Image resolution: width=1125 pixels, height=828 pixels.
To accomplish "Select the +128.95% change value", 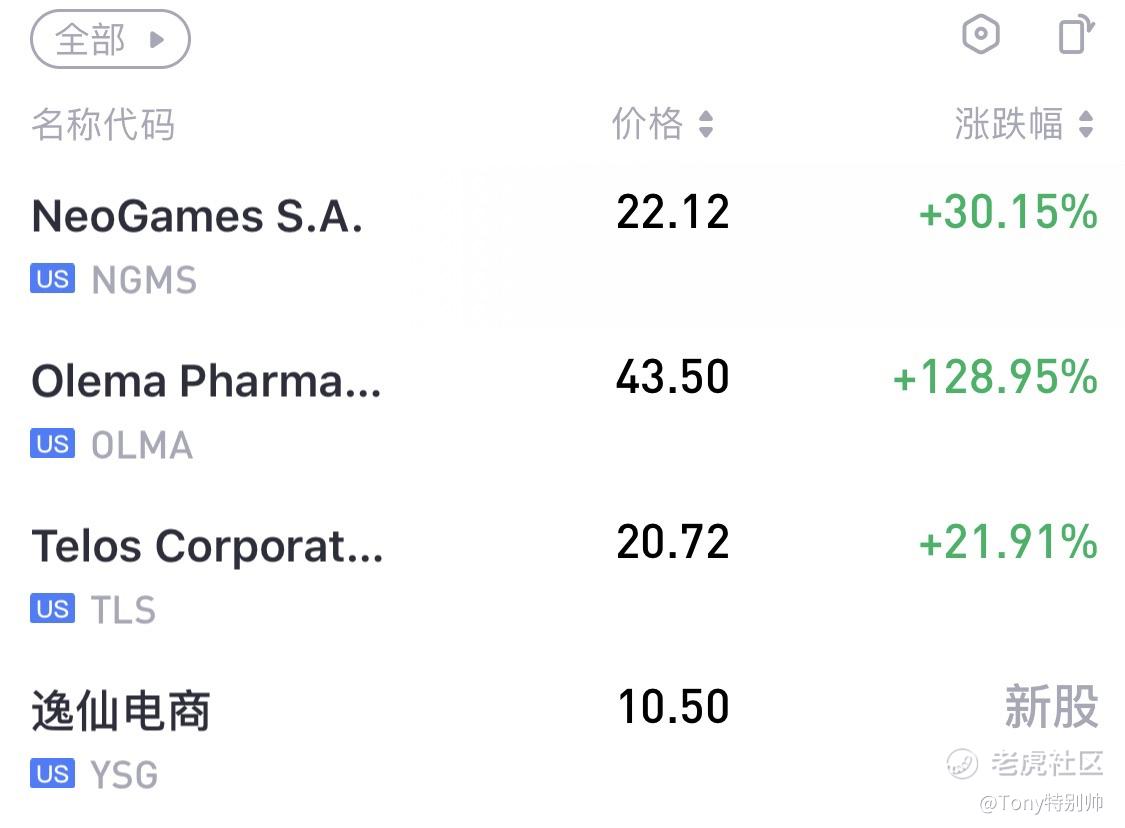I will 995,377.
